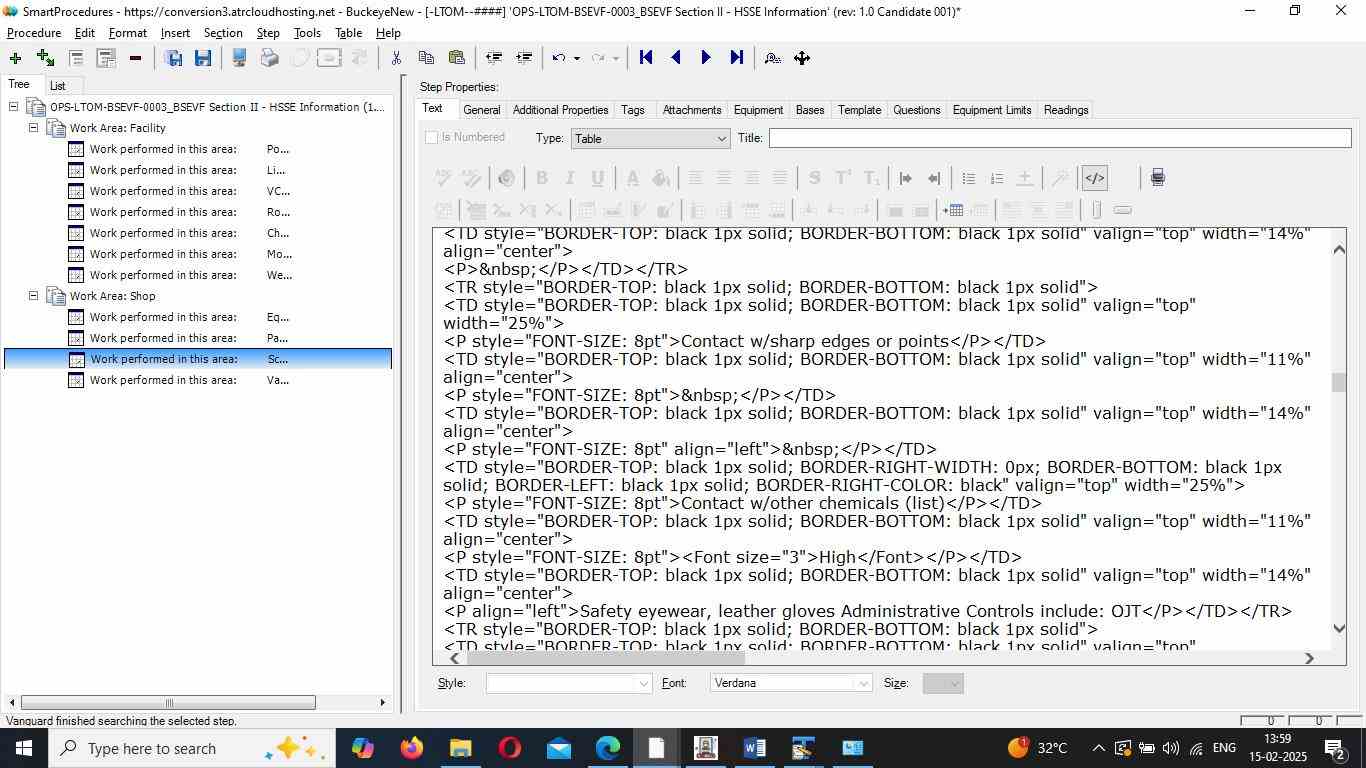Switch to the Attachments tab
This screenshot has width=1366, height=768.
pos(691,110)
